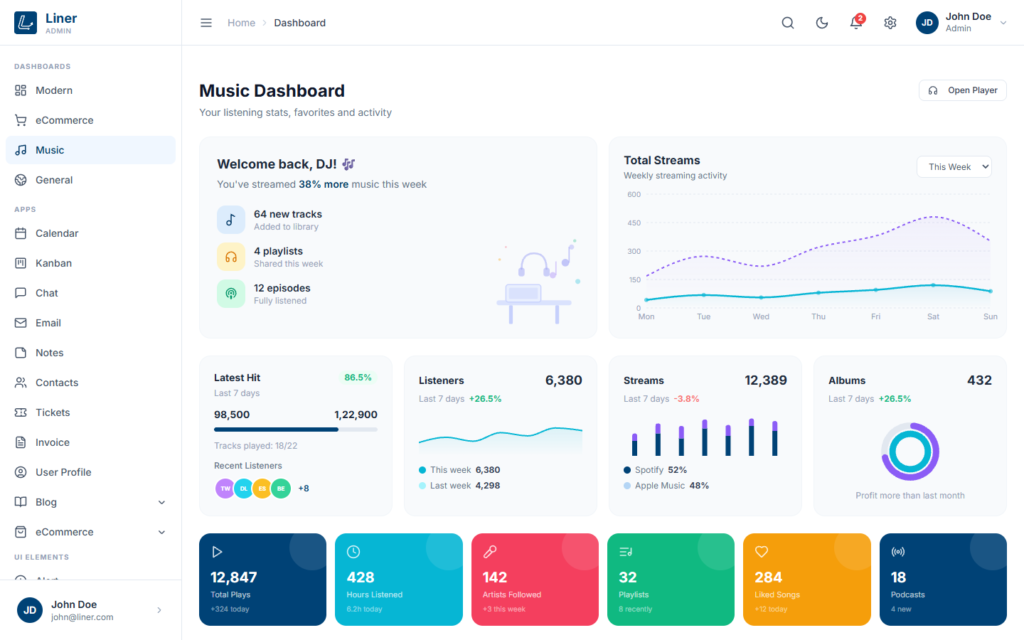The height and width of the screenshot is (640, 1024).
Task: Click the Email envelope icon
Action: coord(21,323)
